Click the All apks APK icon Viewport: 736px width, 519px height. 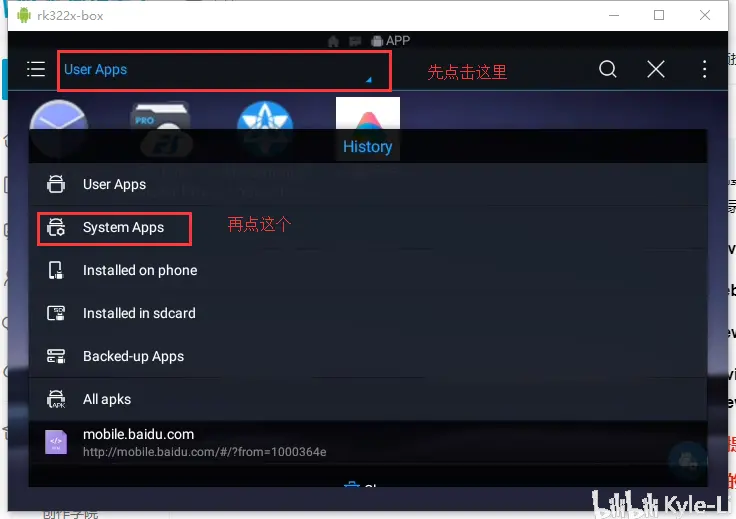(56, 399)
